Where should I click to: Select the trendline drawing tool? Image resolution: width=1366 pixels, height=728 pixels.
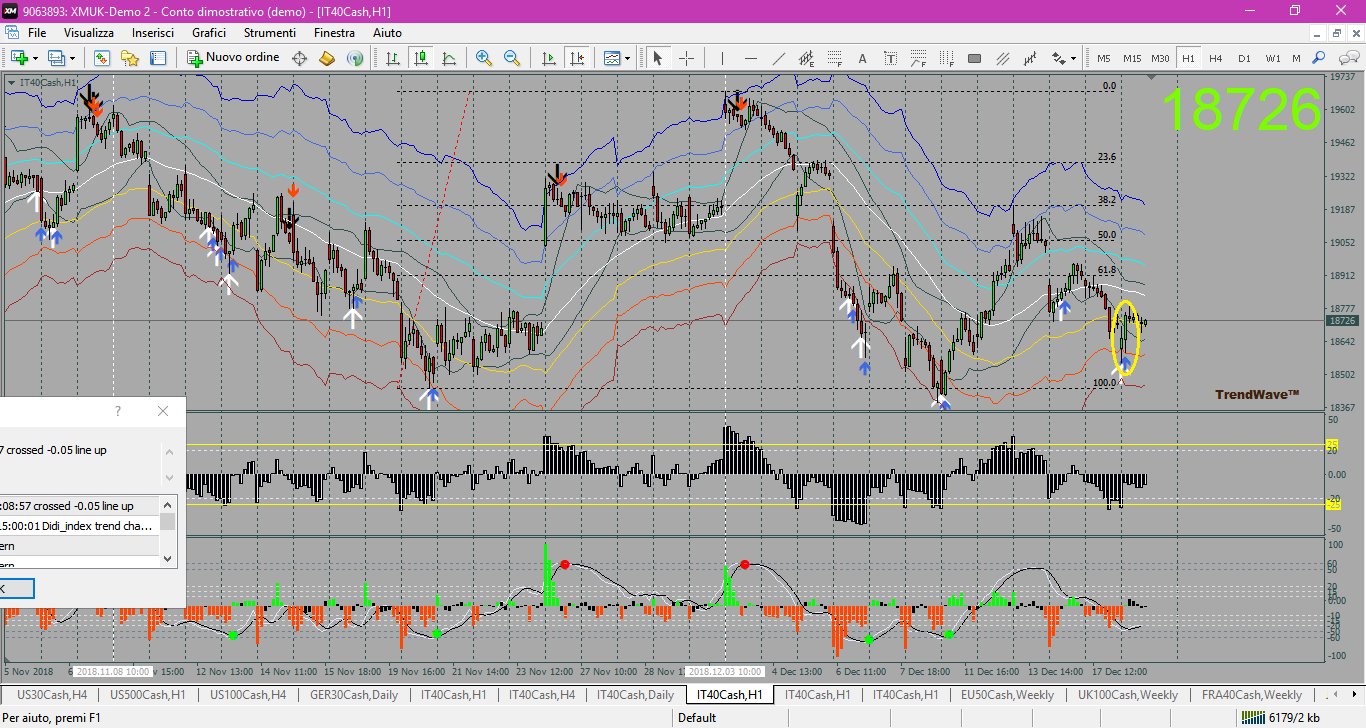coord(778,58)
